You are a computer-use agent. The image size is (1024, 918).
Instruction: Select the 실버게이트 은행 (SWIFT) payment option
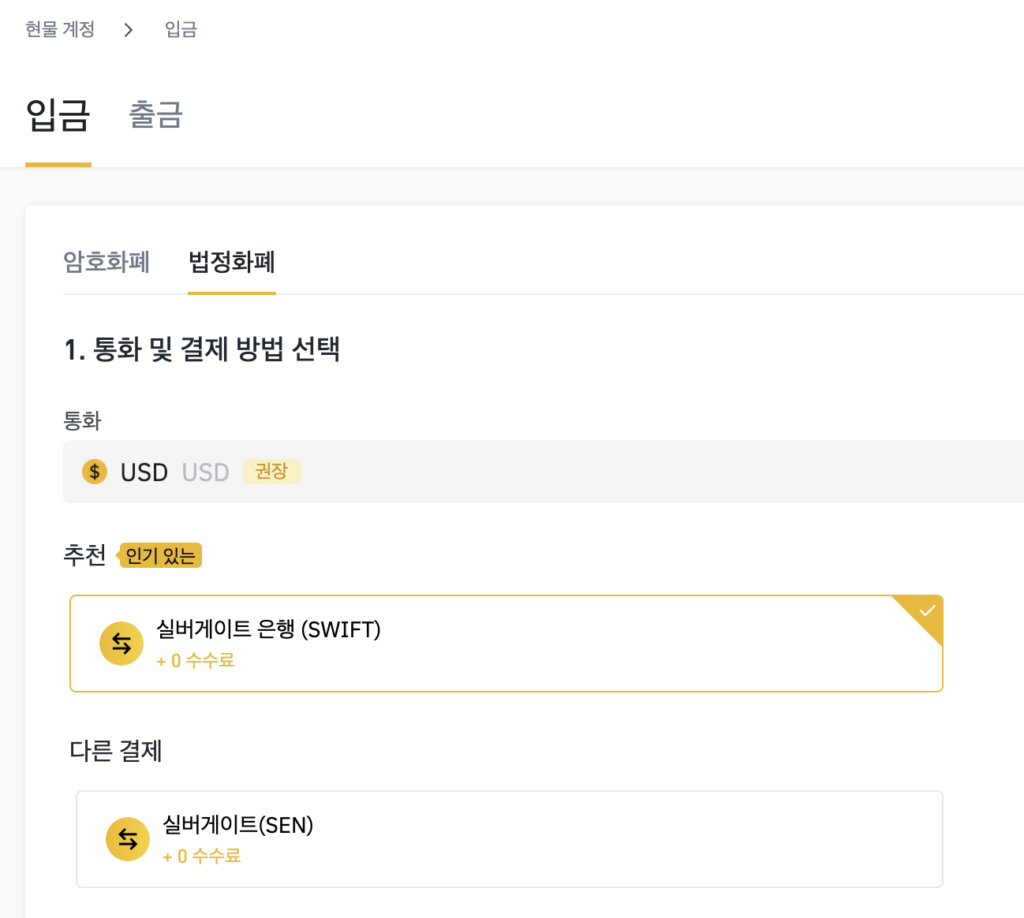(506, 643)
